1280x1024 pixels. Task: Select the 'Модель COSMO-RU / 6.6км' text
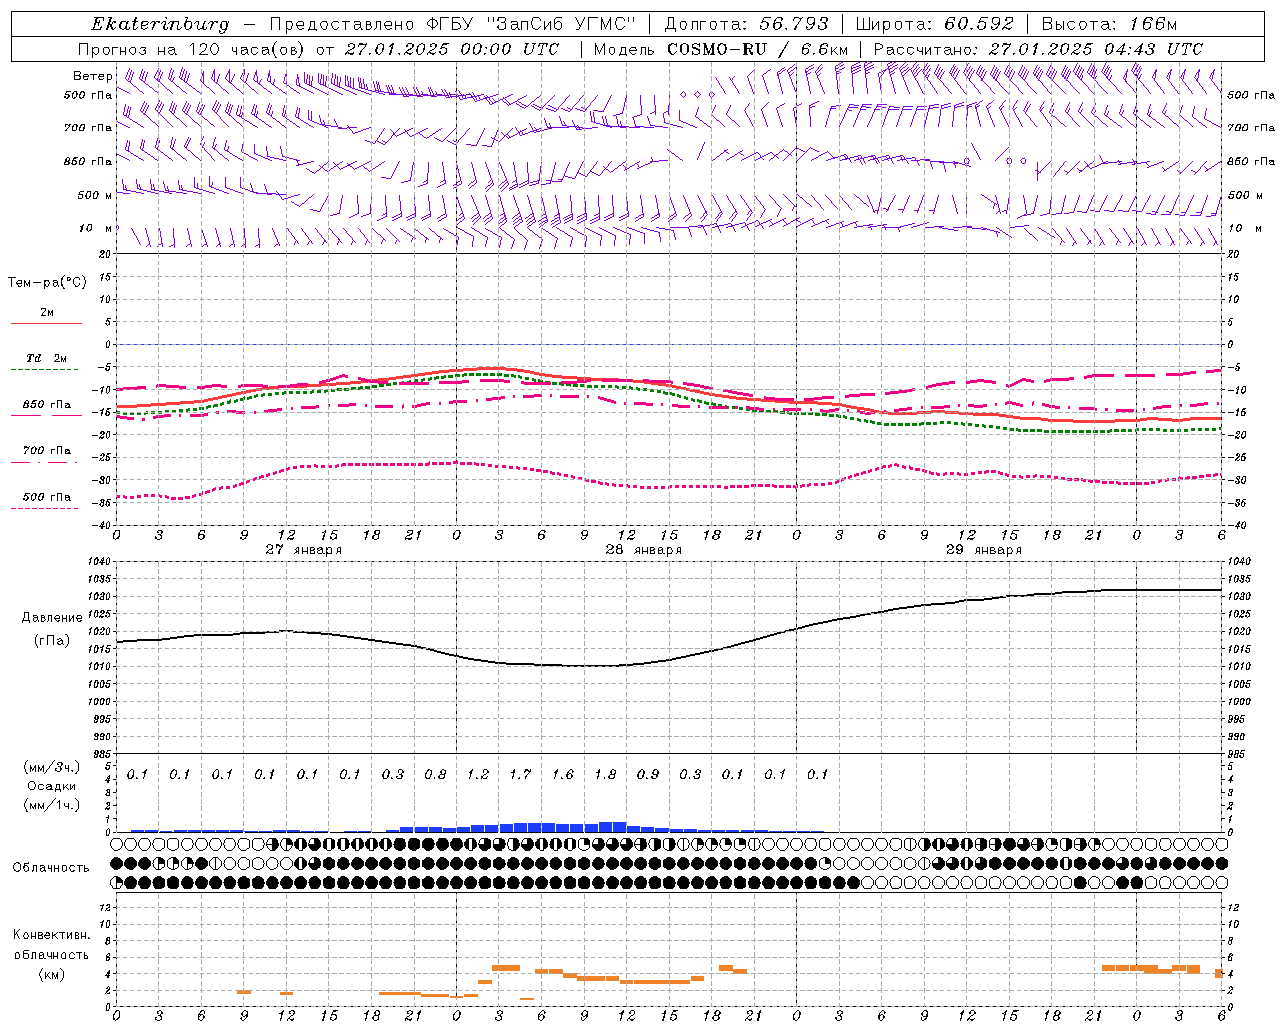coord(721,48)
